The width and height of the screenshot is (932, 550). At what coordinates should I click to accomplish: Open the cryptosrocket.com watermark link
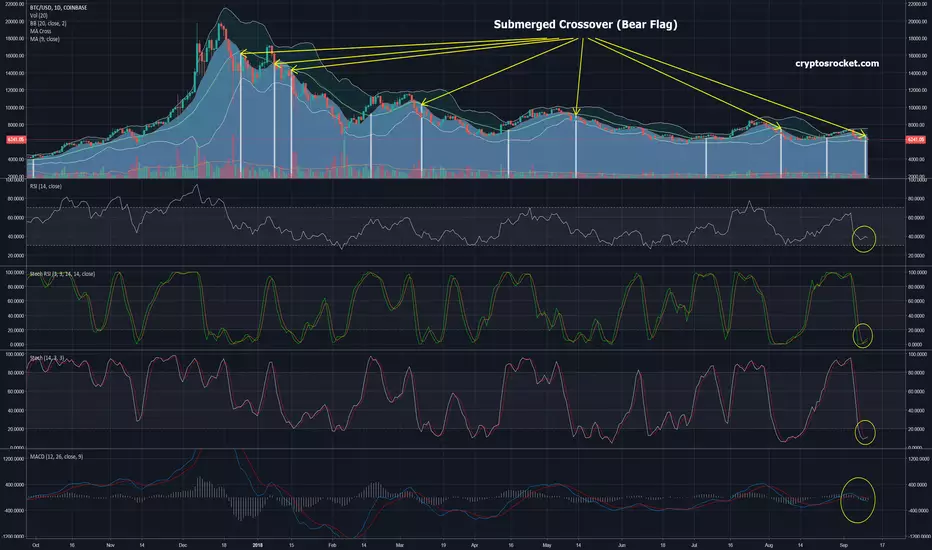(x=837, y=63)
